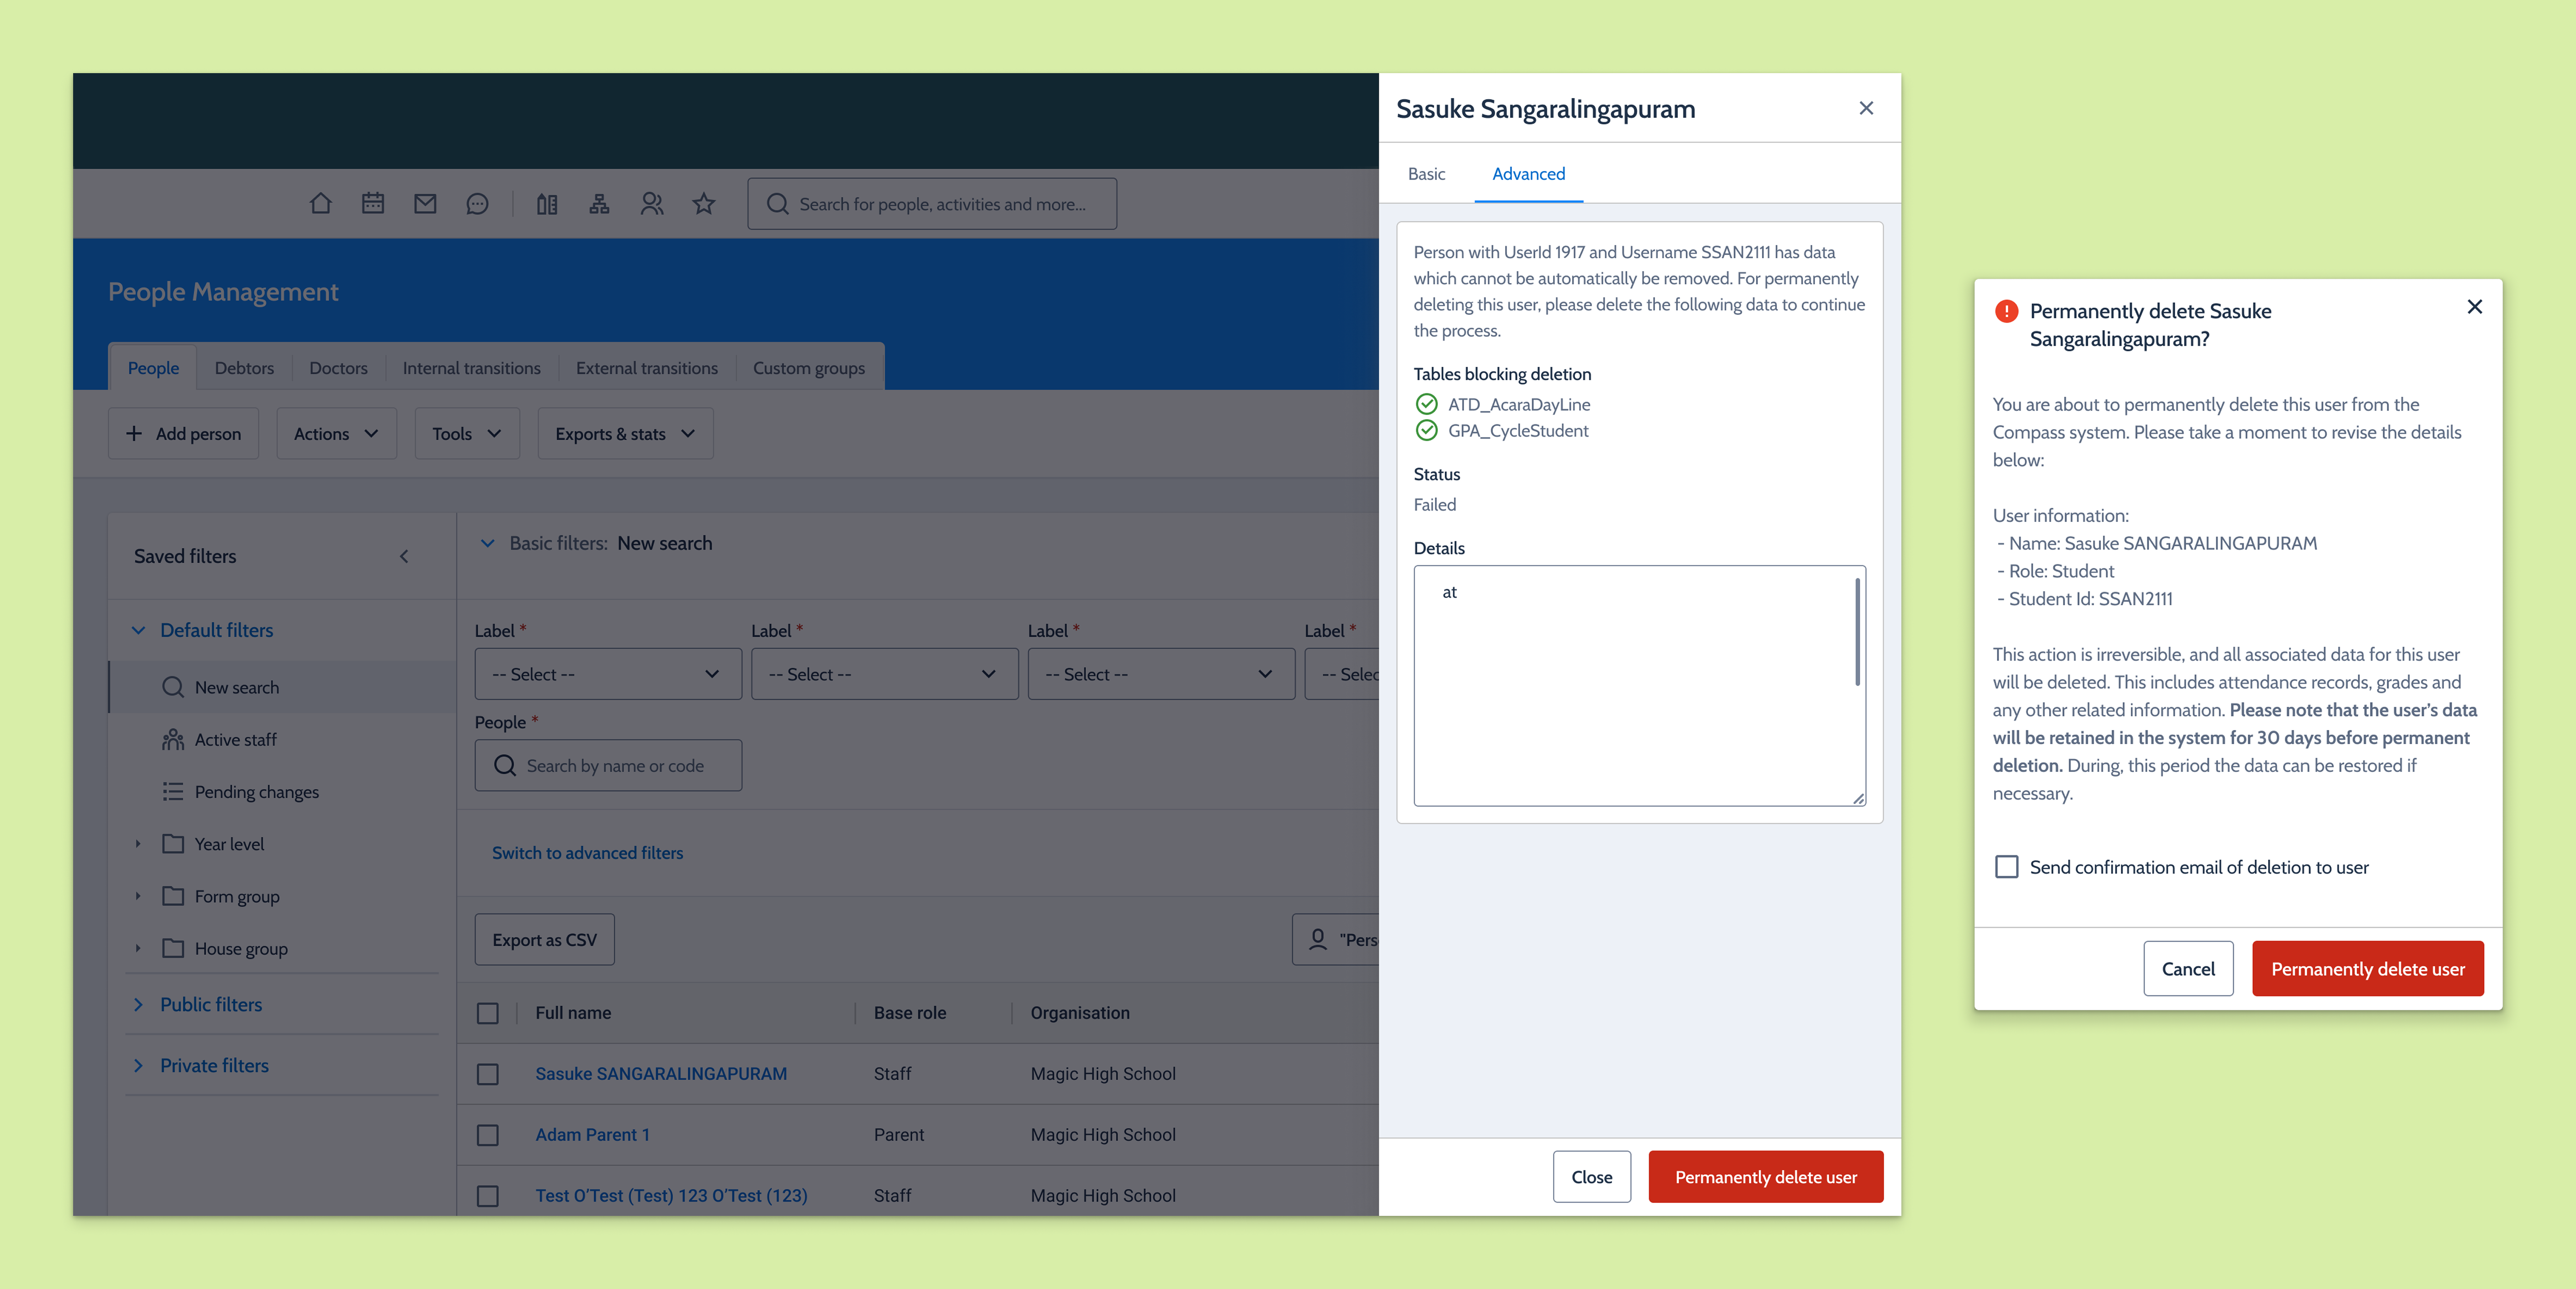Open the third Label Select dropdown

tap(1161, 674)
